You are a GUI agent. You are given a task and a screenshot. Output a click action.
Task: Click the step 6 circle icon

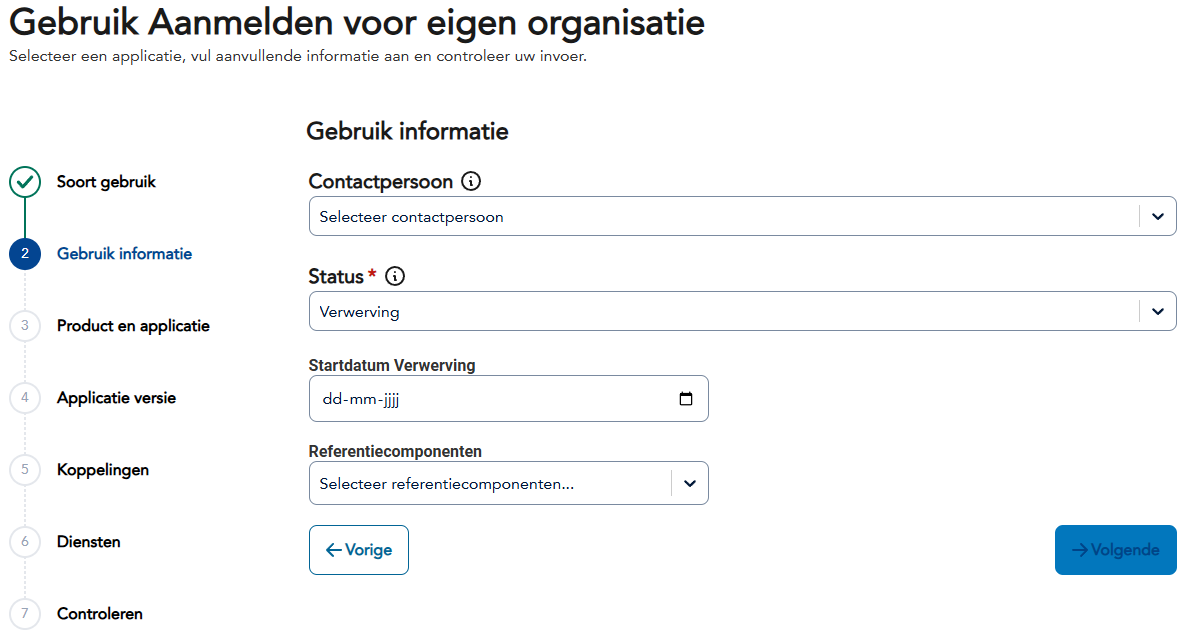[25, 542]
